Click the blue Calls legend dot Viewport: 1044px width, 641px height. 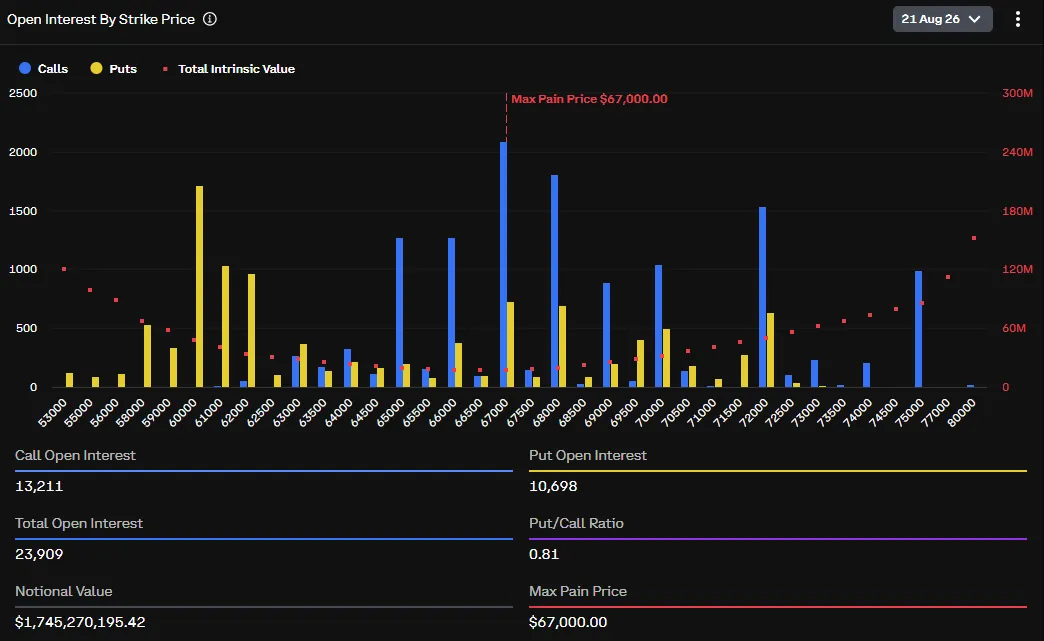(x=25, y=68)
